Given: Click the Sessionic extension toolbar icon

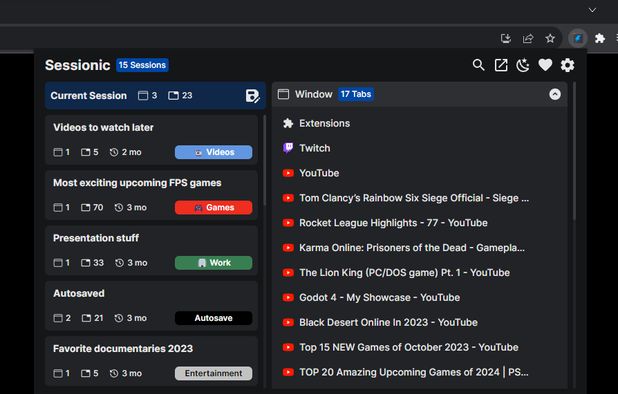Looking at the screenshot, I should coord(578,38).
